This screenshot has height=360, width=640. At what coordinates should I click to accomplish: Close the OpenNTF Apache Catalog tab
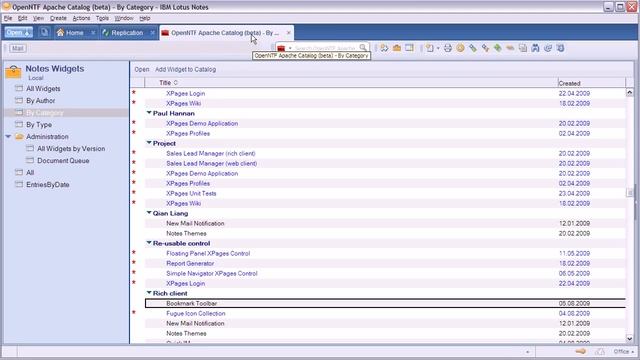tap(289, 33)
